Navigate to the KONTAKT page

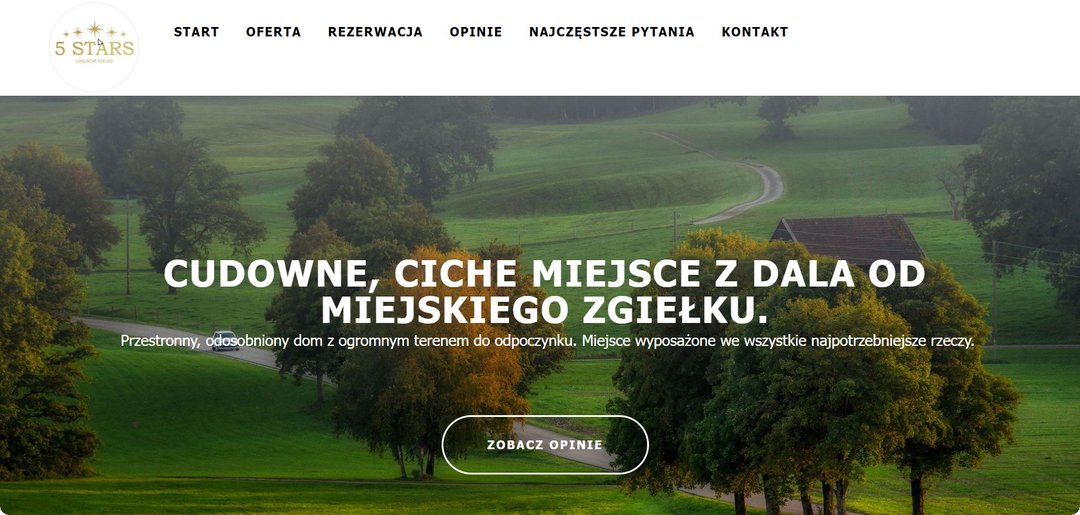click(x=755, y=32)
